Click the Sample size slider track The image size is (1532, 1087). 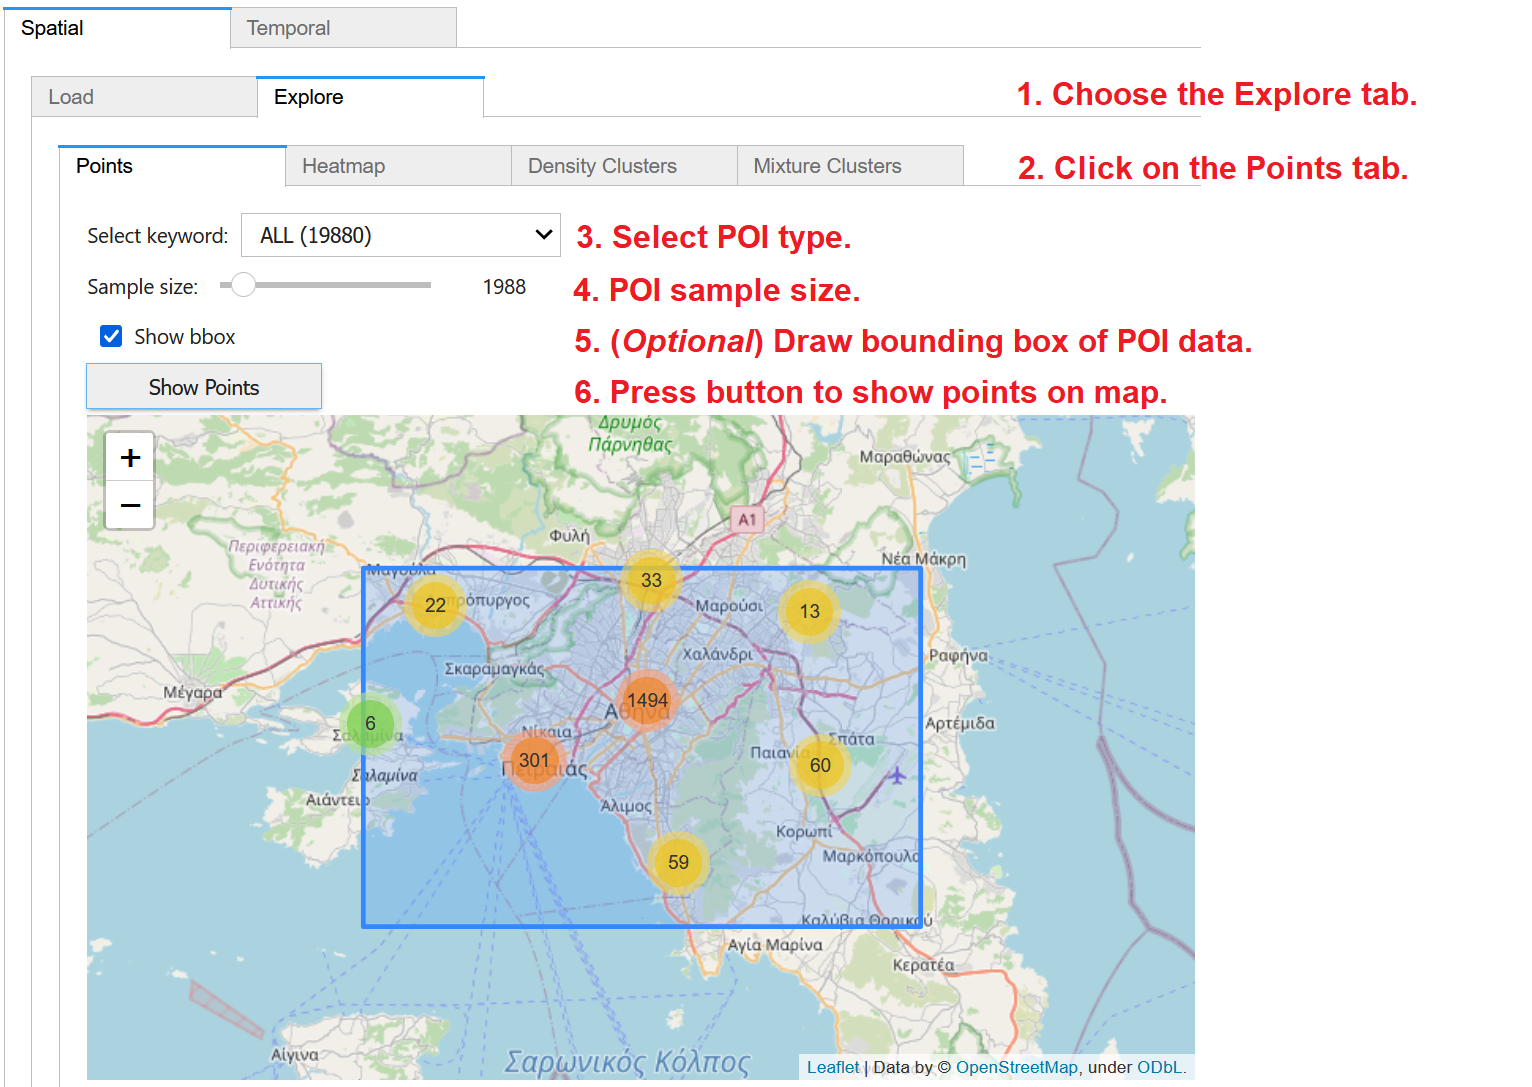325,285
